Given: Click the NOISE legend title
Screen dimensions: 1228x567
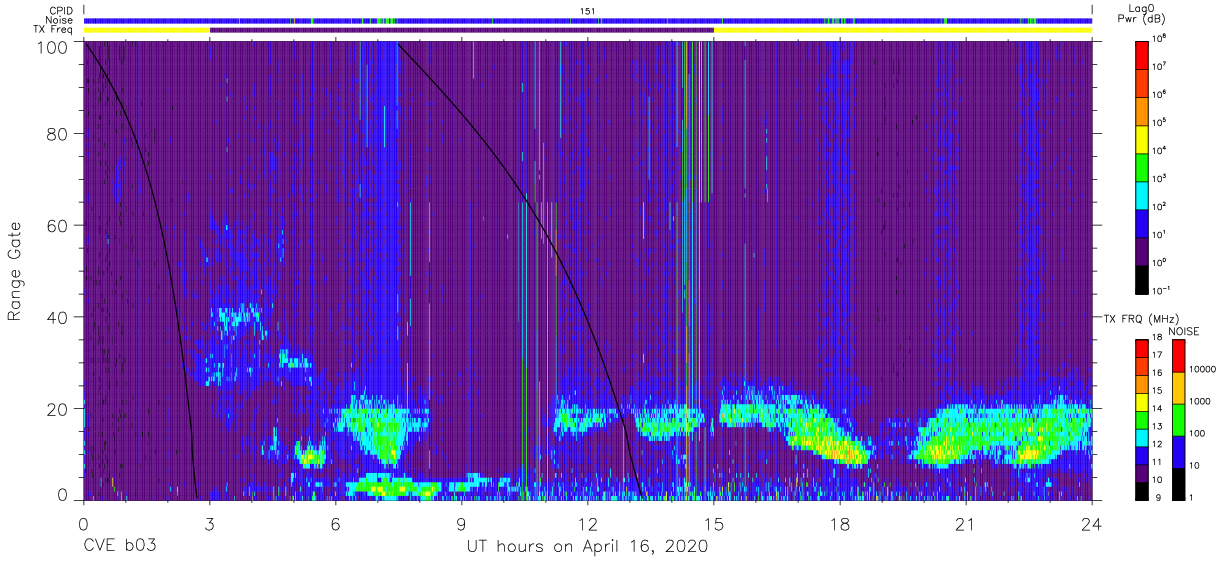Looking at the screenshot, I should 1185,330.
